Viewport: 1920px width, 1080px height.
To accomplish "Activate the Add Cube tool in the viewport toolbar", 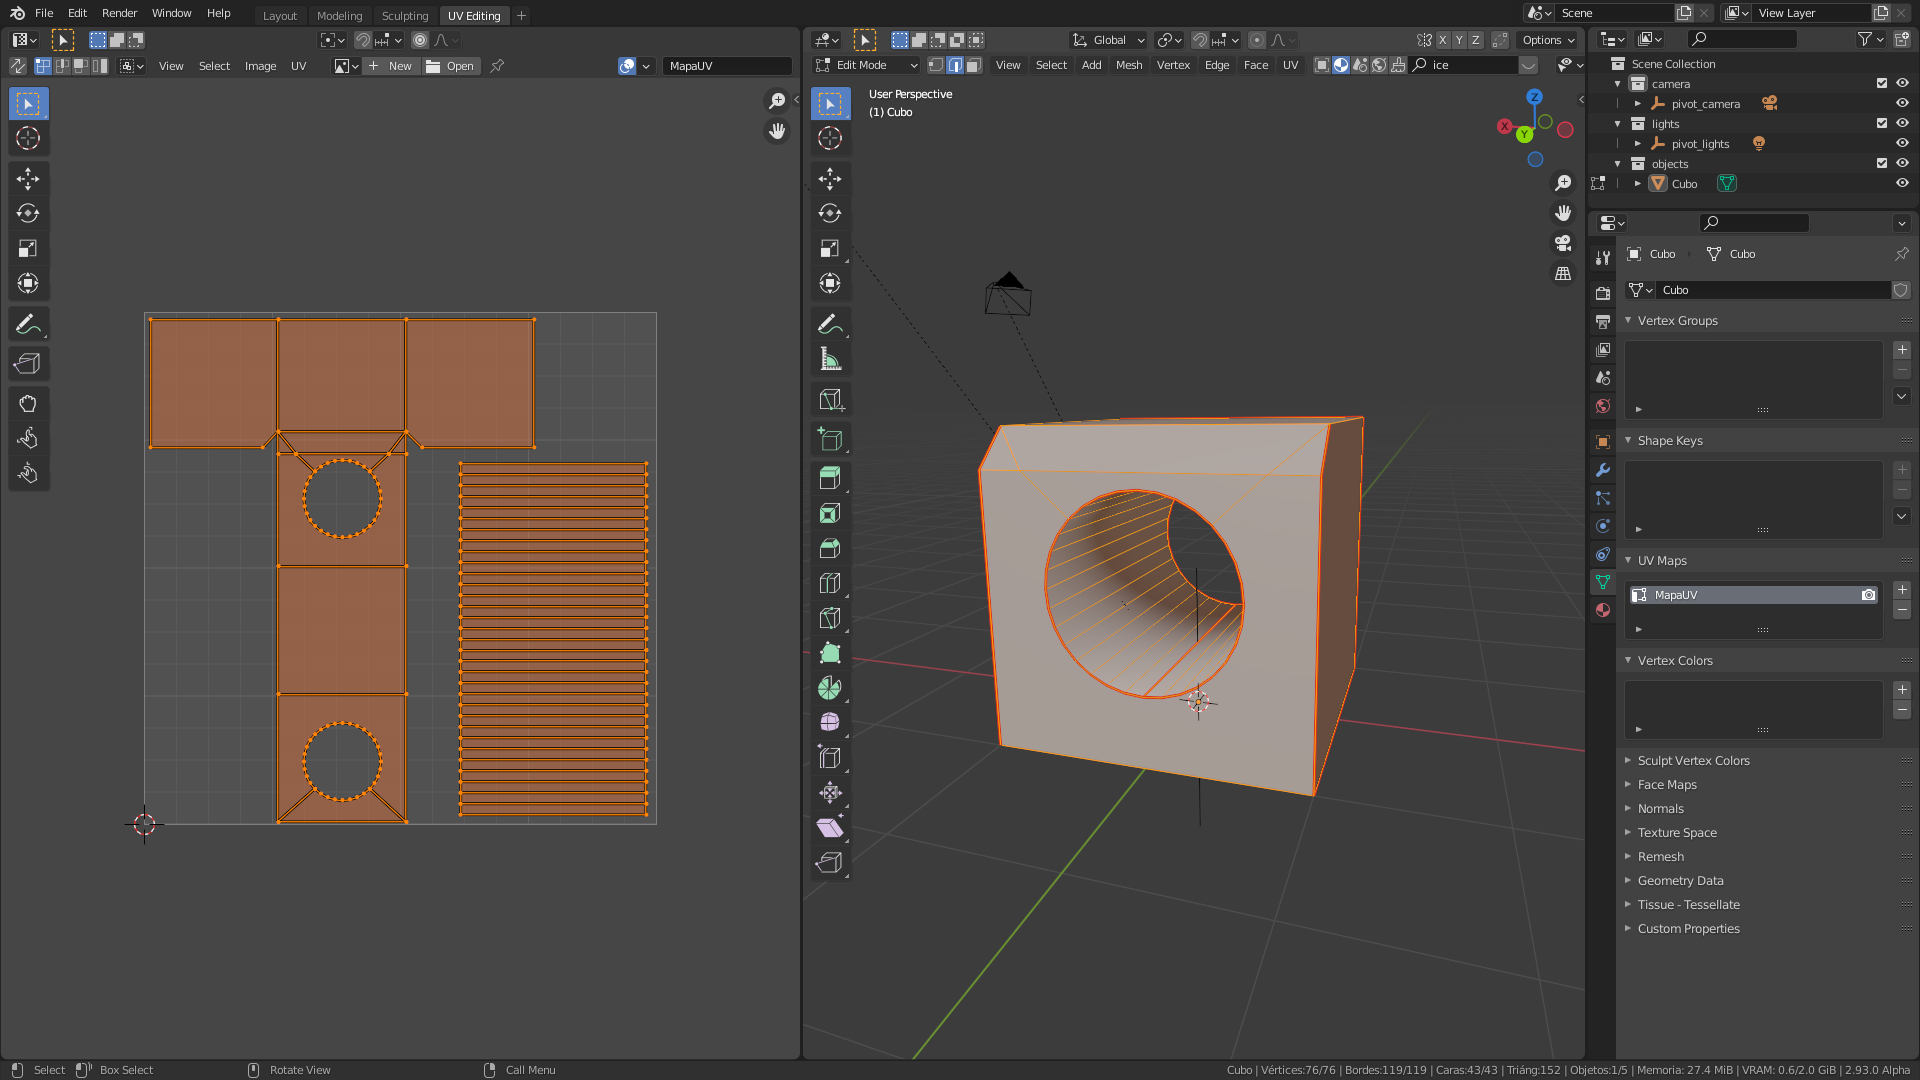I will (830, 438).
